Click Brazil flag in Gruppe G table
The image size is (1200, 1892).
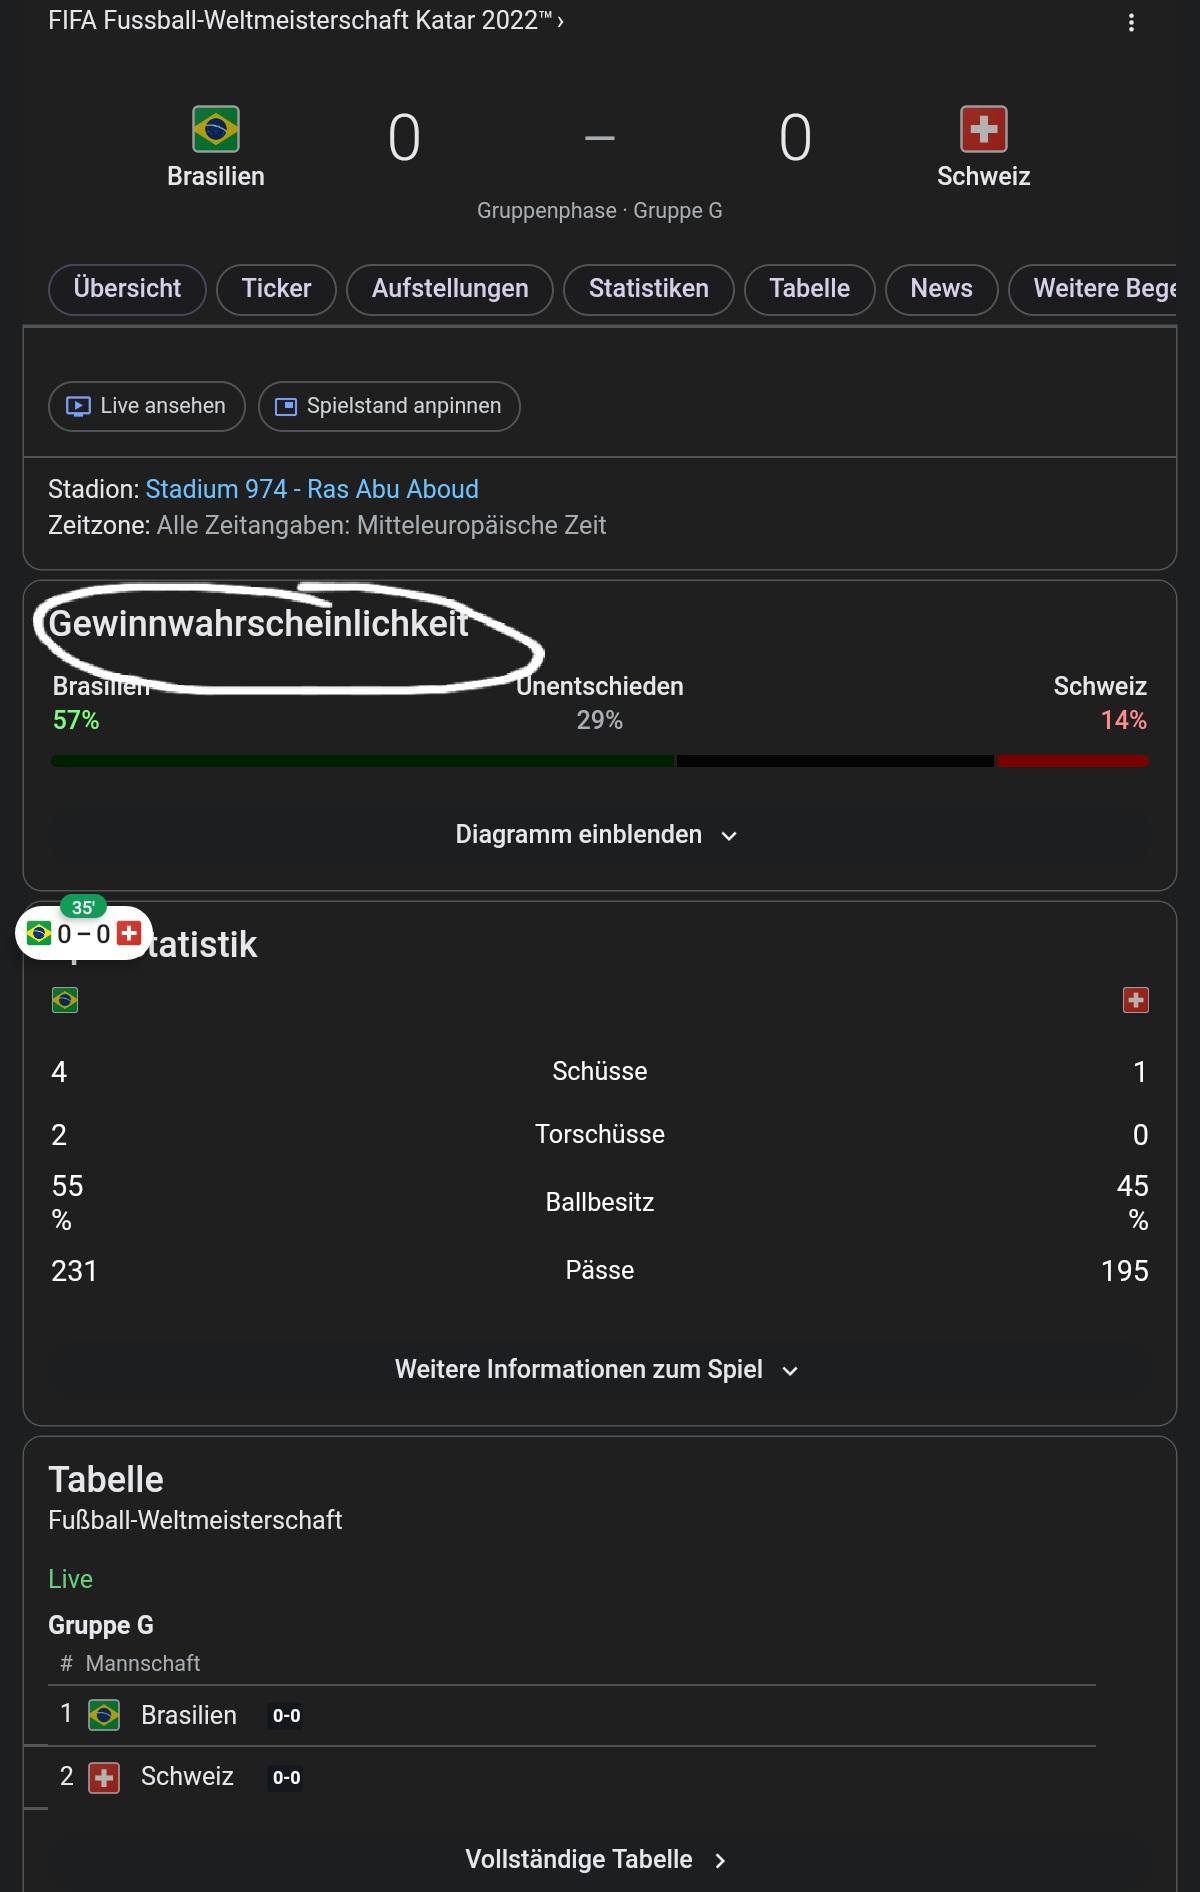click(x=104, y=1715)
